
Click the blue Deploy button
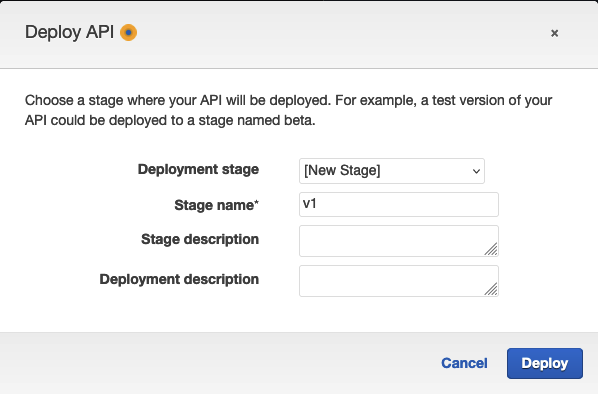click(545, 363)
